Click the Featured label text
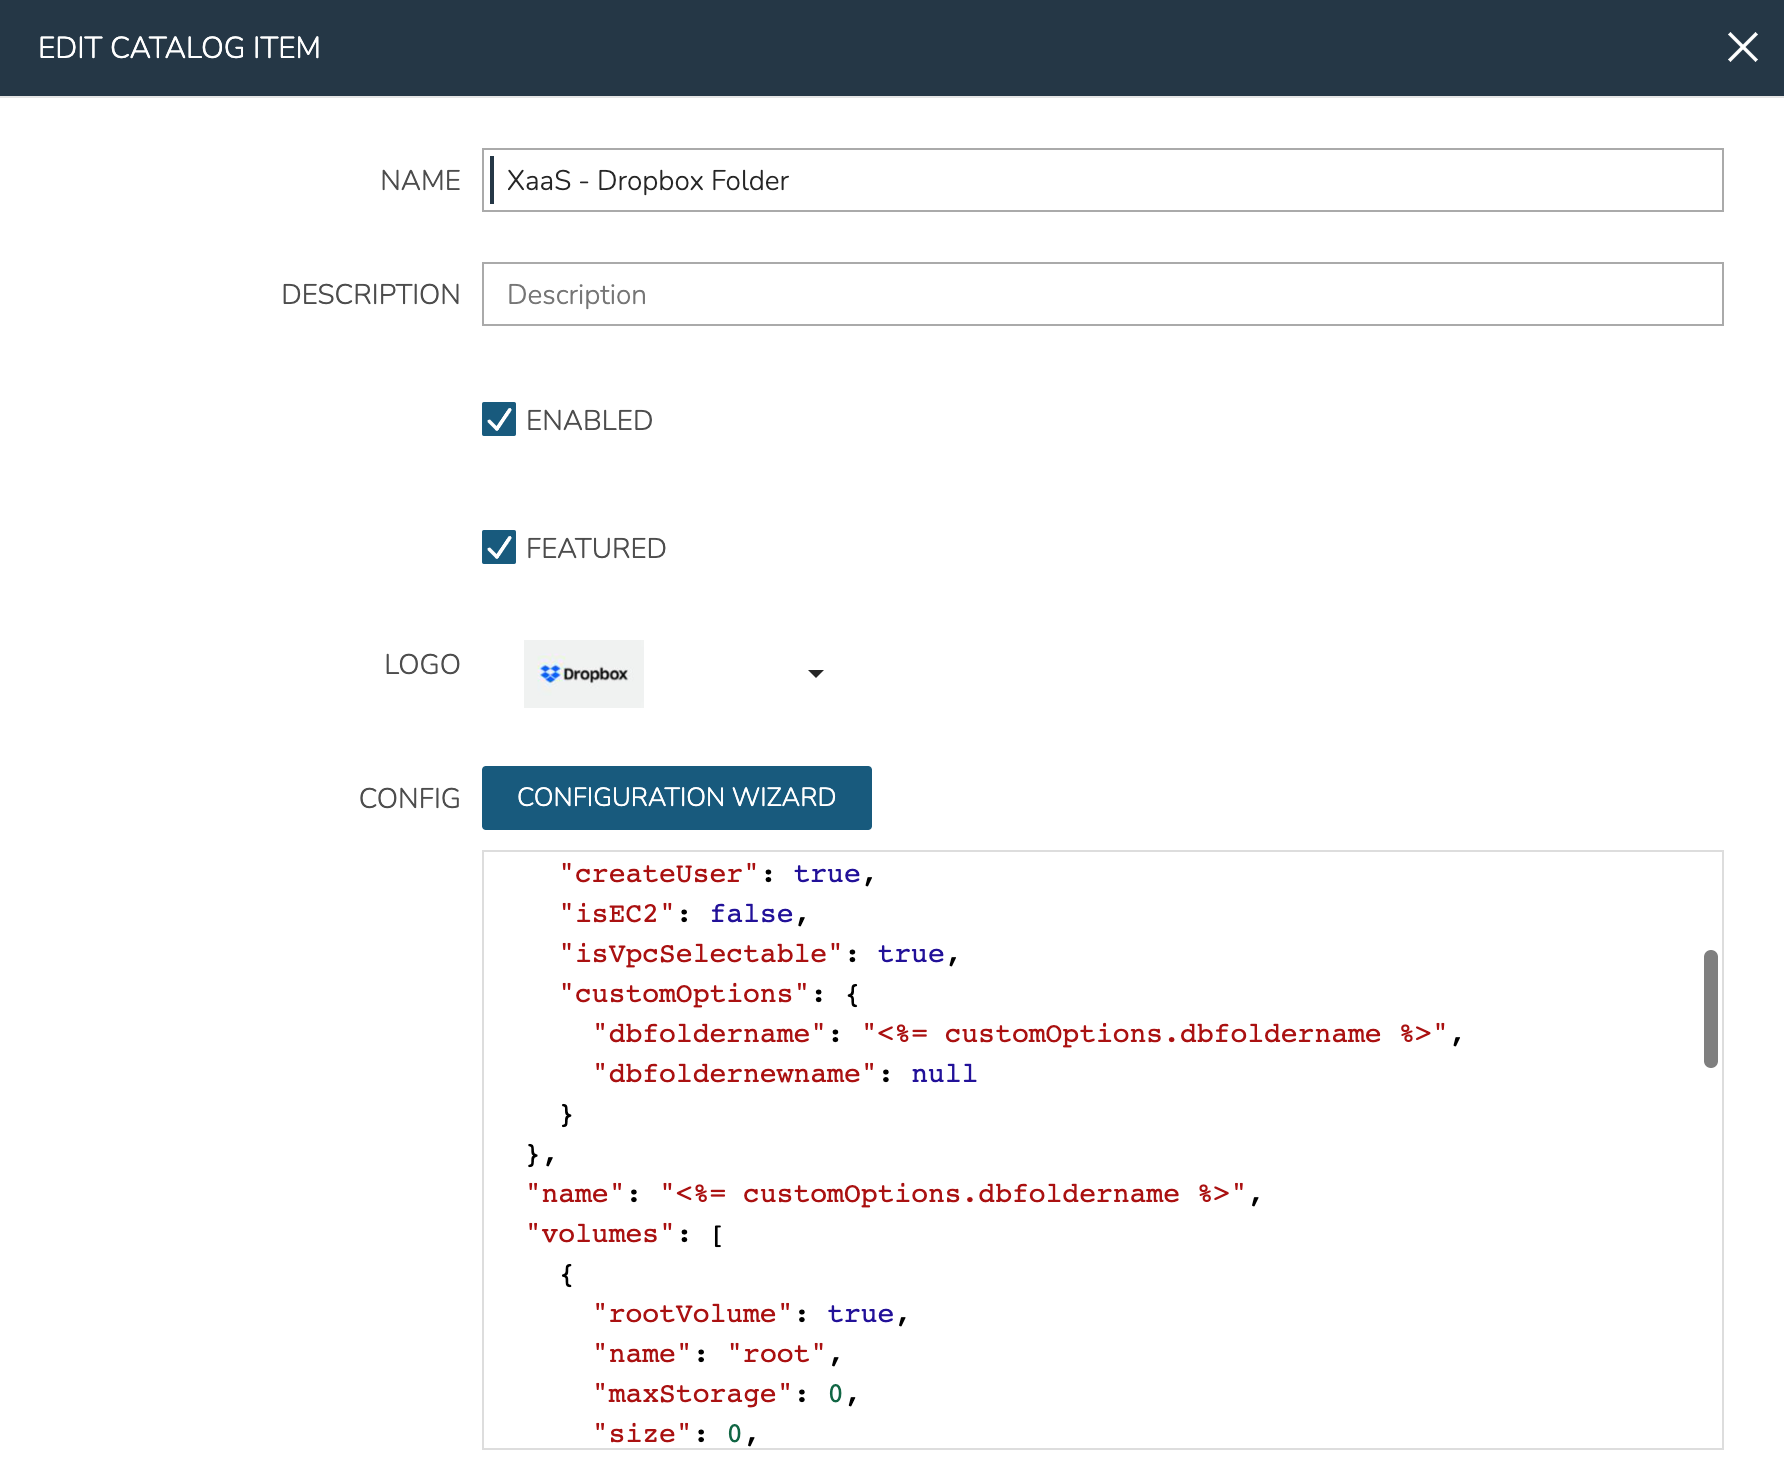 coord(596,548)
